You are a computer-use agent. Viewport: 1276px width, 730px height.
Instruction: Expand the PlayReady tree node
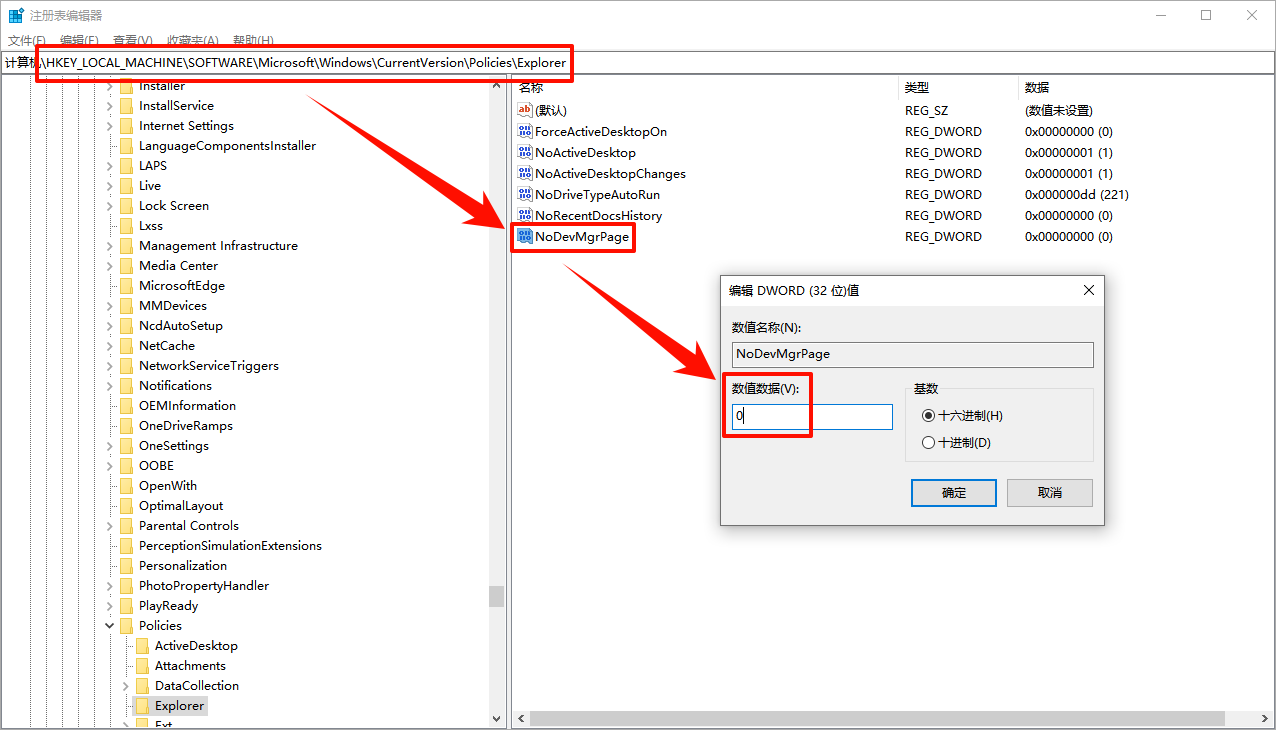(110, 605)
